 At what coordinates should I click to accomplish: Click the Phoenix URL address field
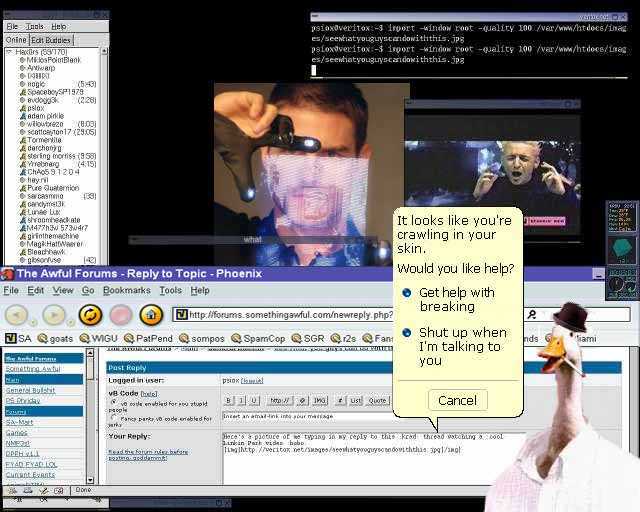282,314
